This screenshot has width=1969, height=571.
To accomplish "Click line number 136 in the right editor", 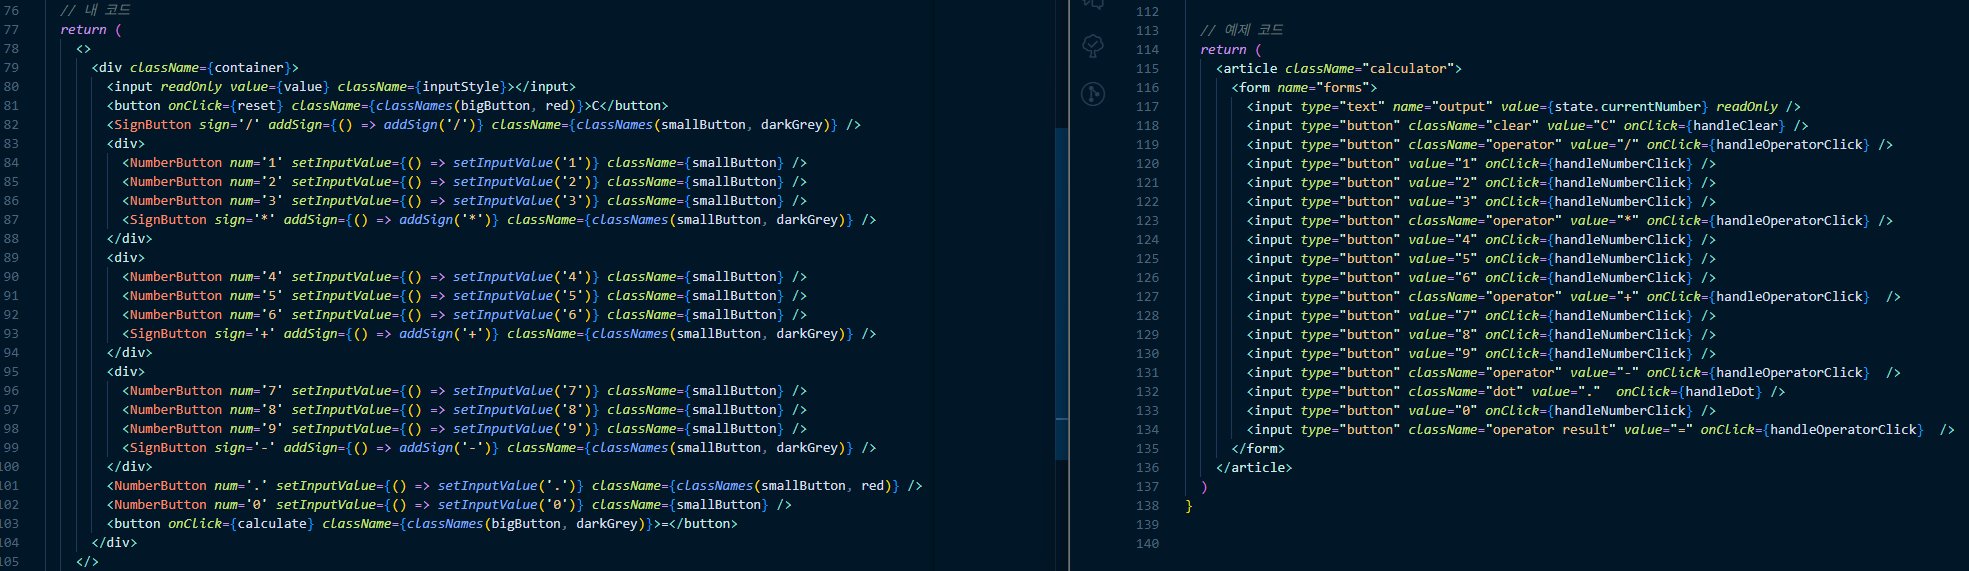I will point(1147,468).
